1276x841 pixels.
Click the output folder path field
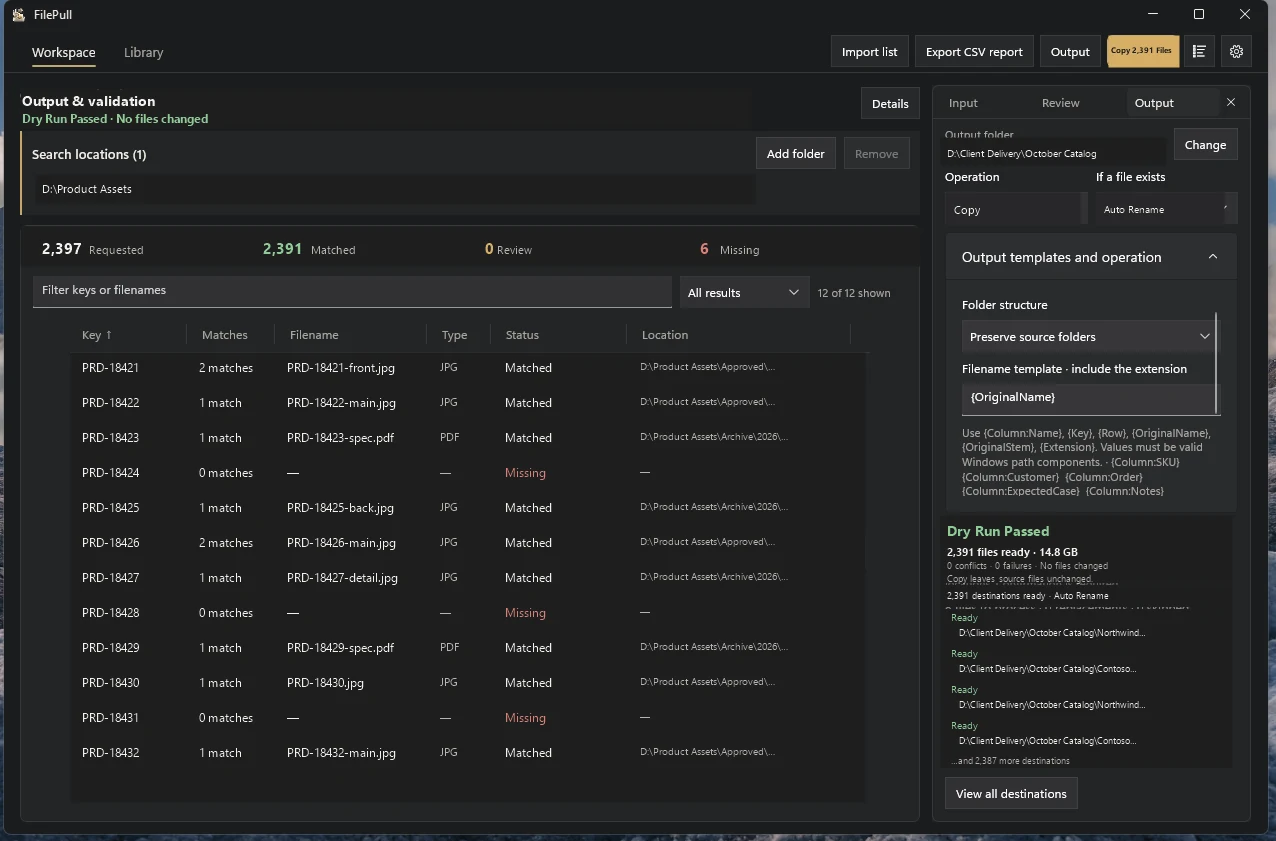click(1055, 153)
